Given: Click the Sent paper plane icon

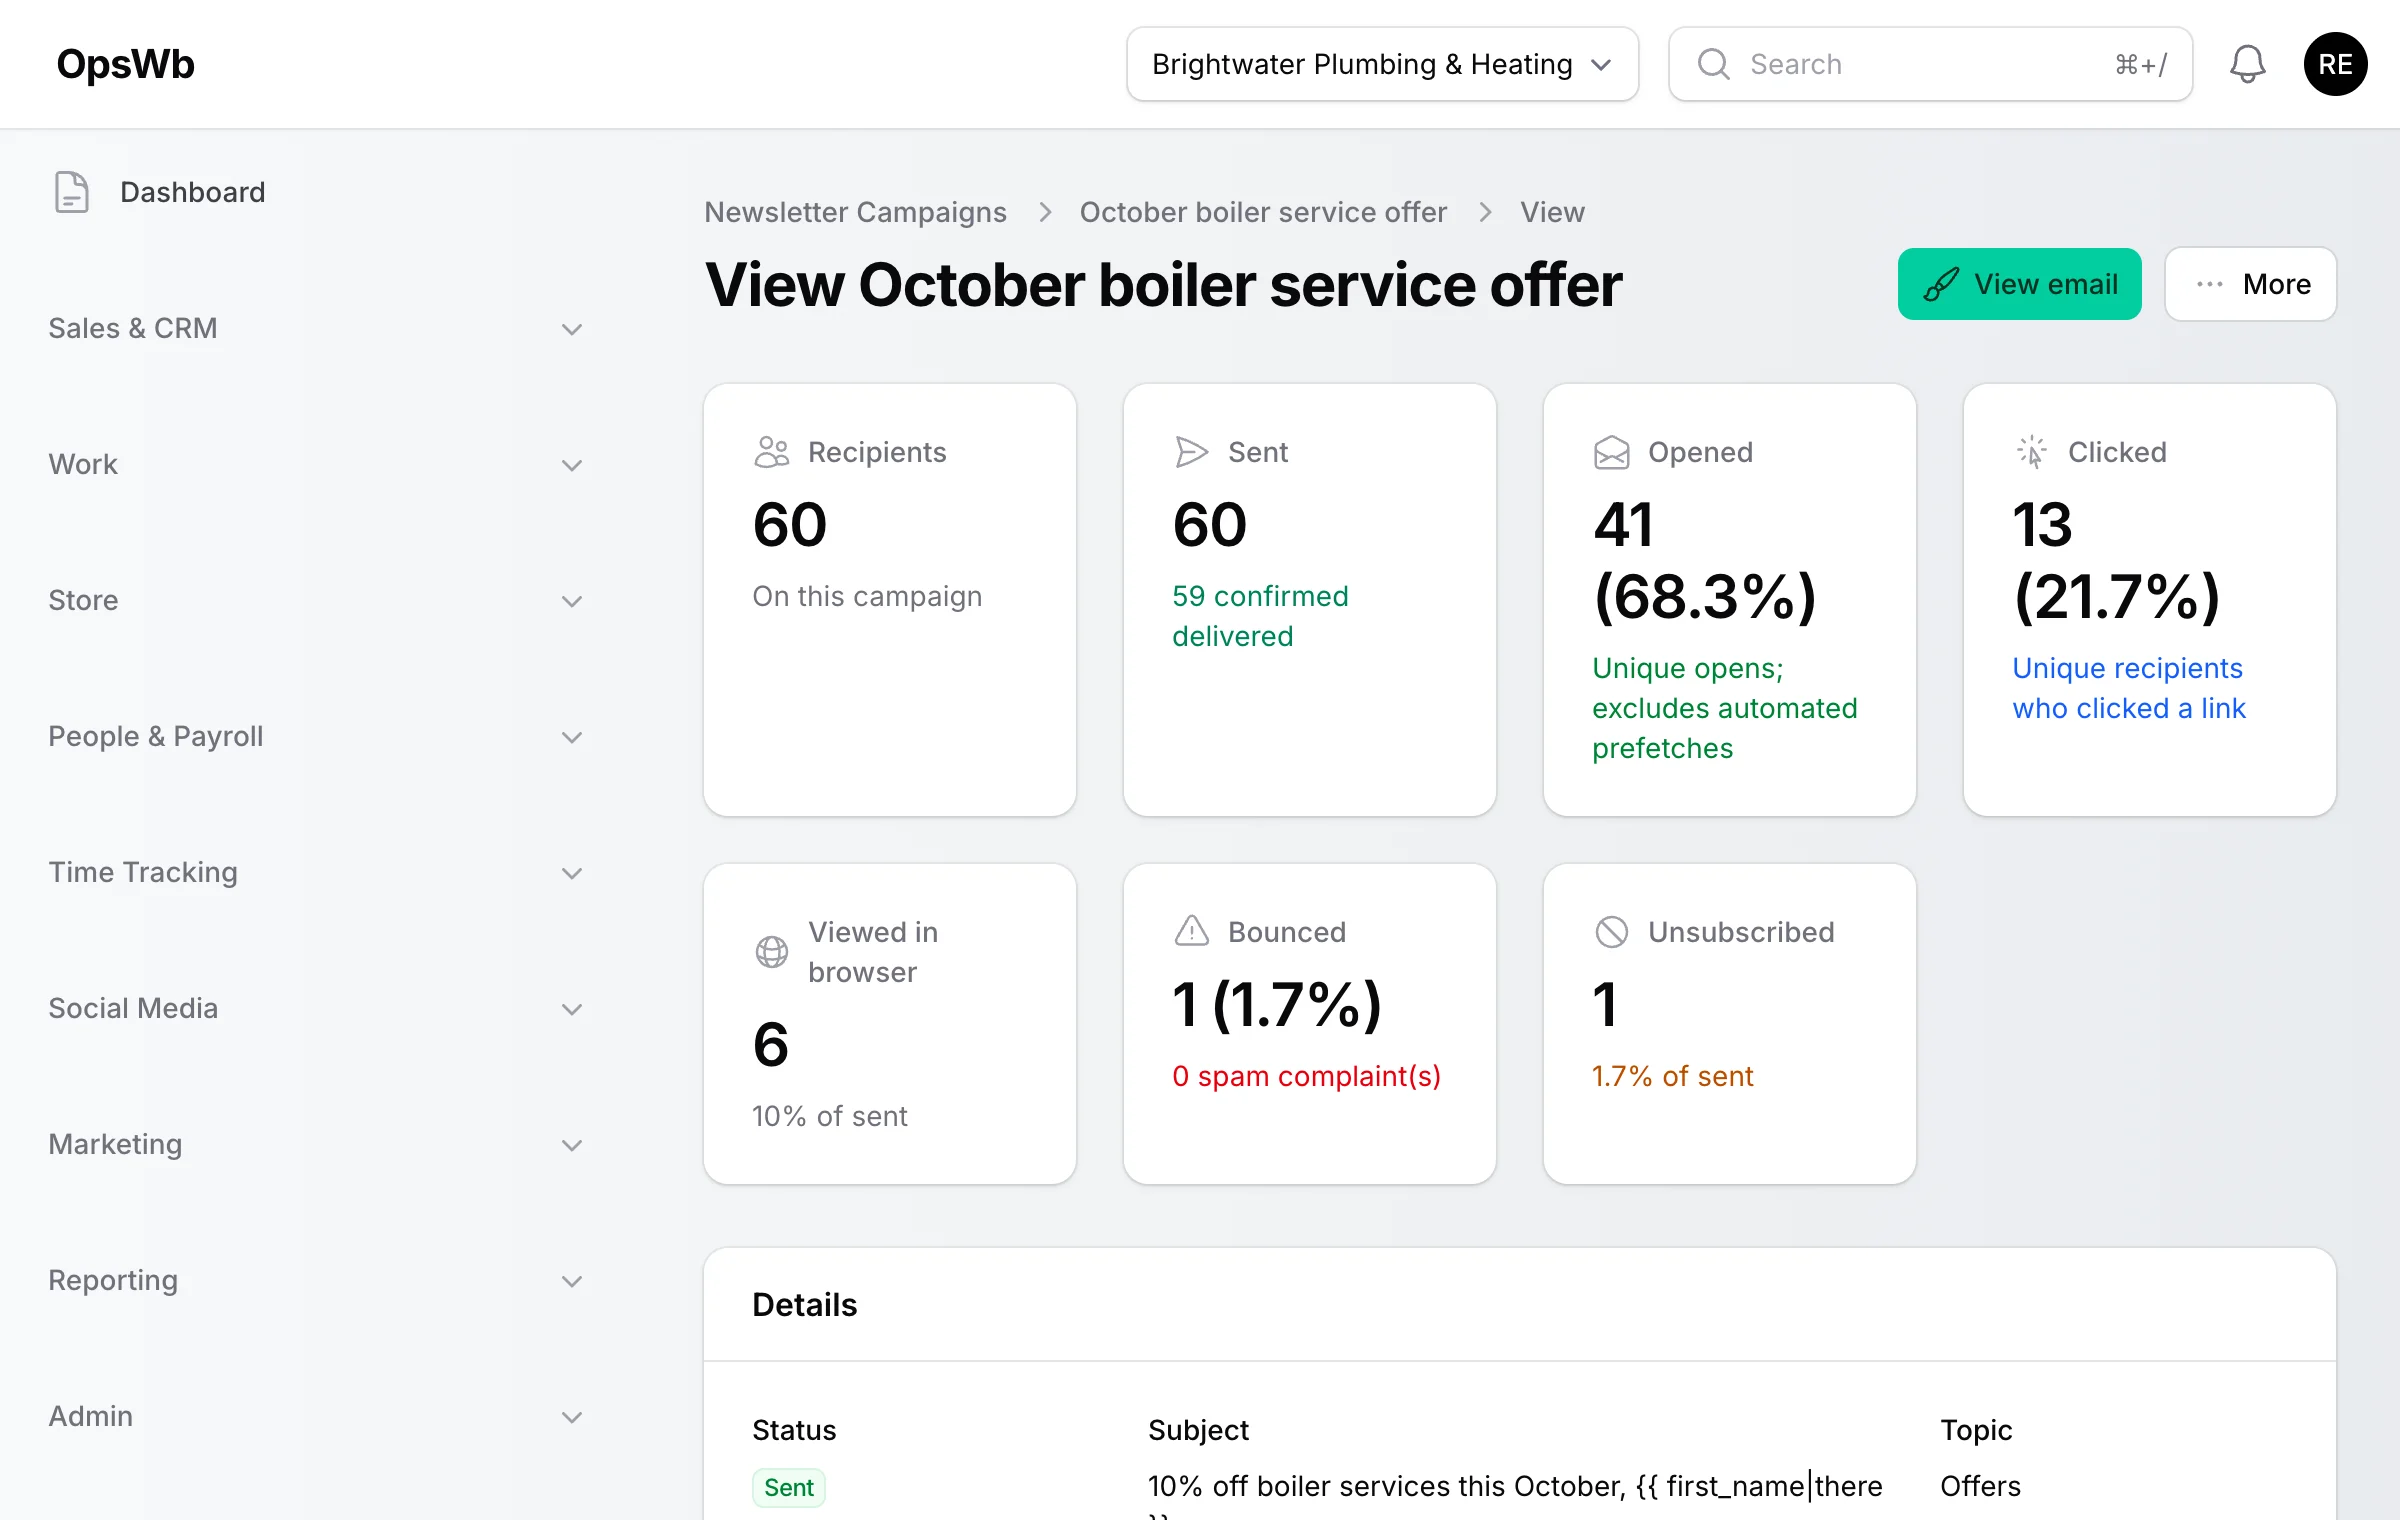Looking at the screenshot, I should click(x=1191, y=452).
